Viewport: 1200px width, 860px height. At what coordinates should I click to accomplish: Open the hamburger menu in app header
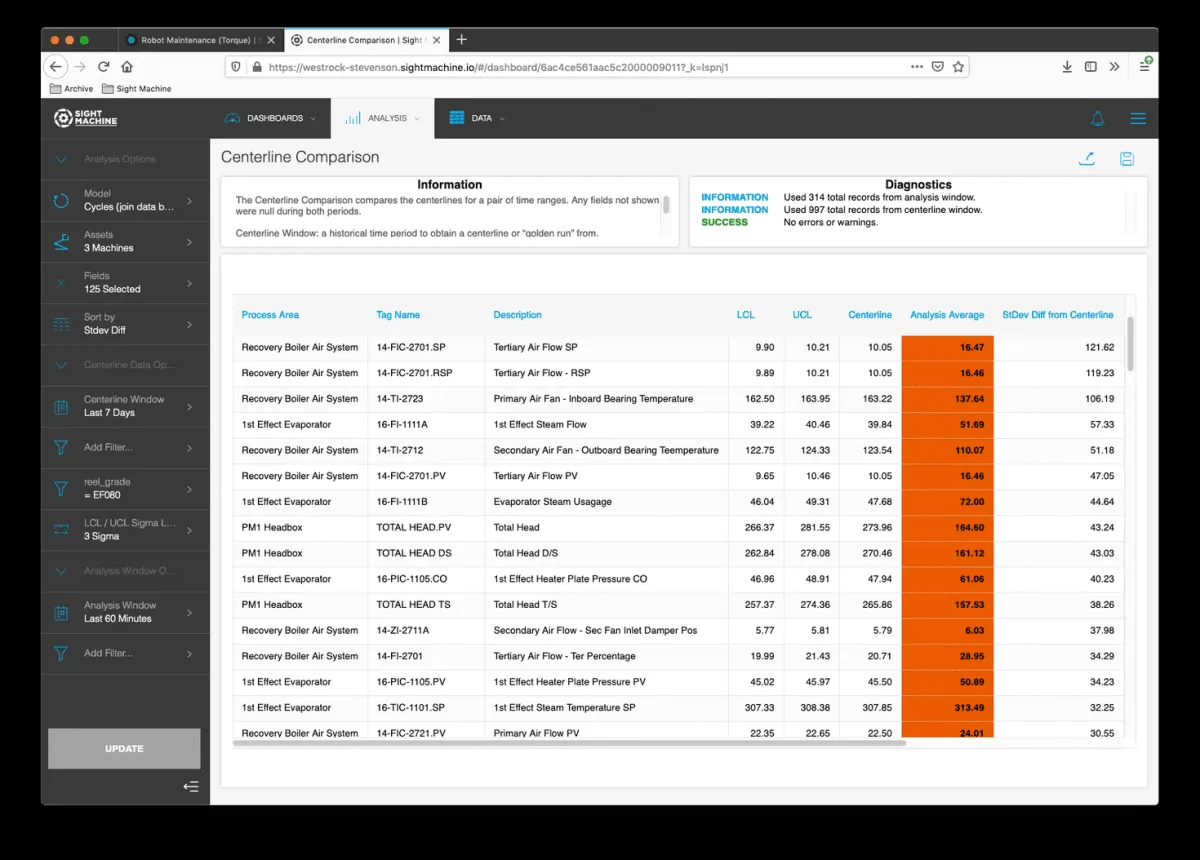tap(1138, 118)
